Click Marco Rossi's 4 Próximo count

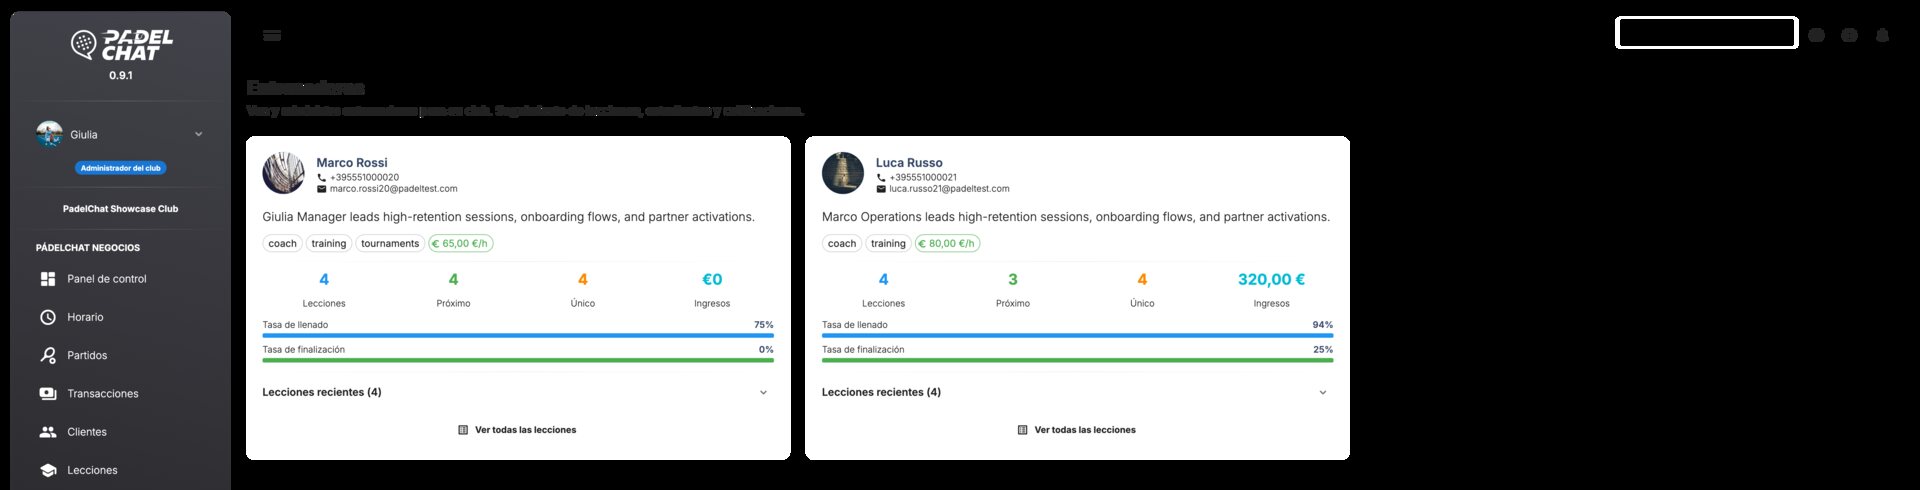coord(453,279)
